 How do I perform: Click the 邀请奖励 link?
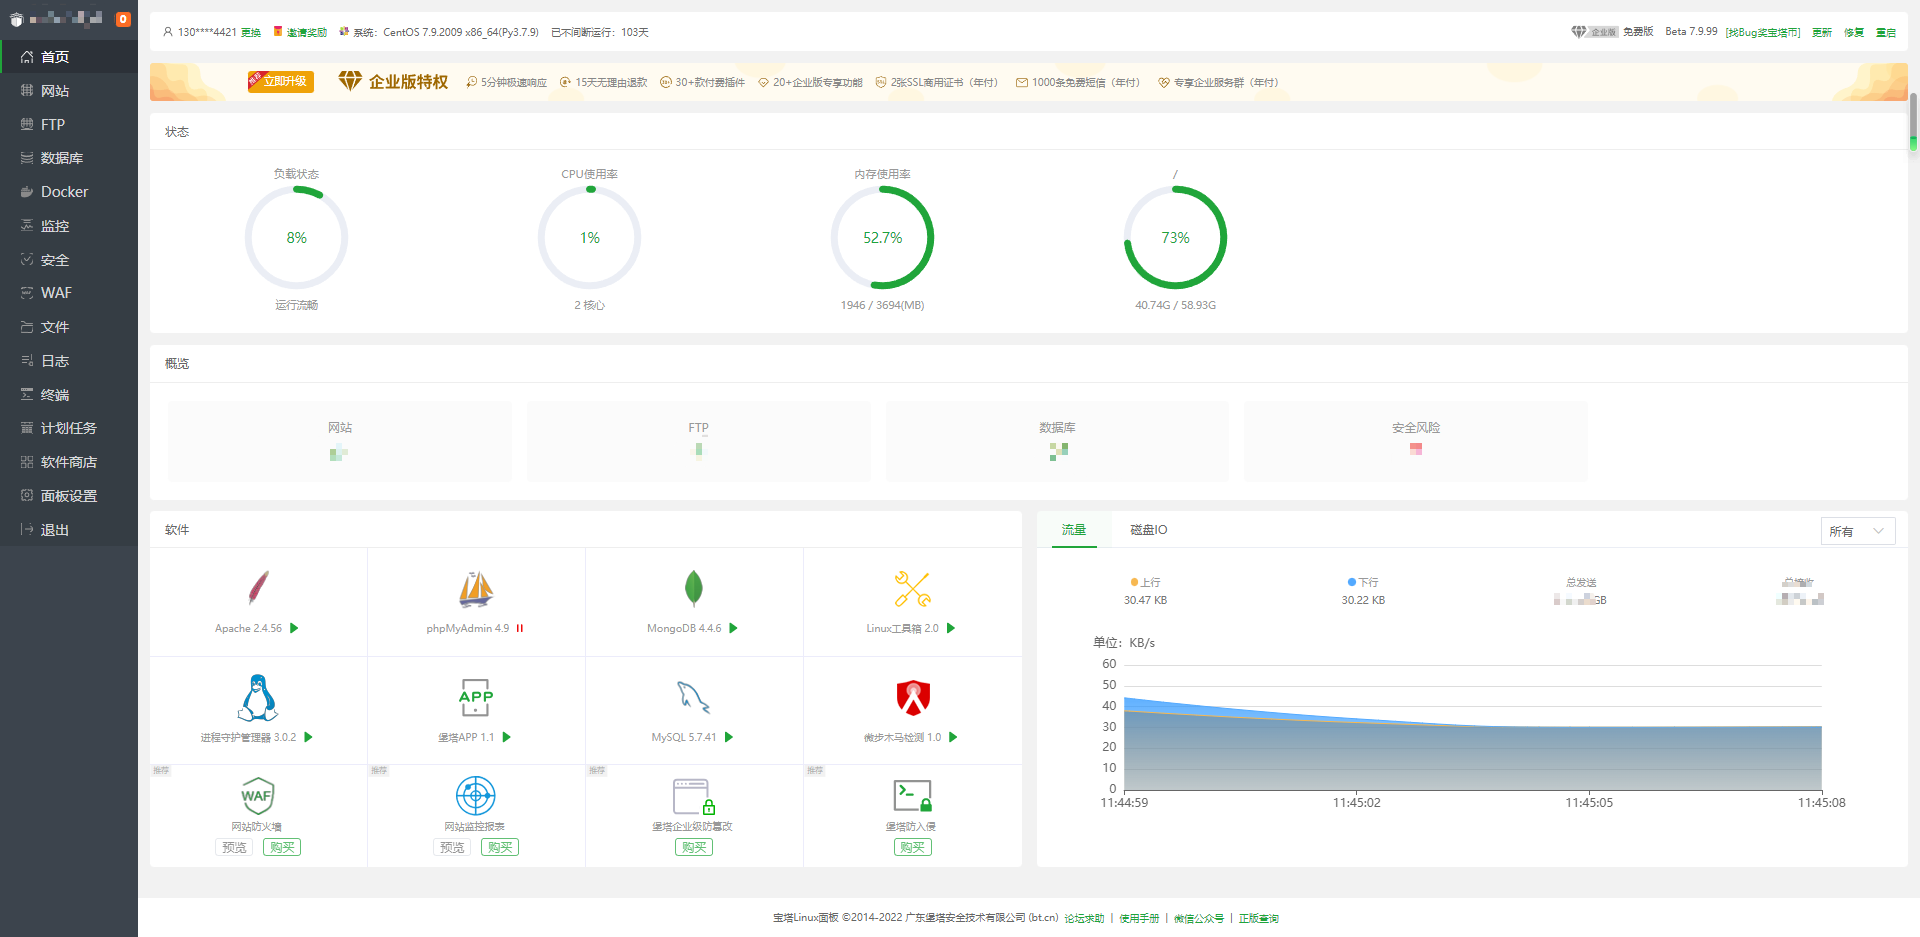point(307,33)
